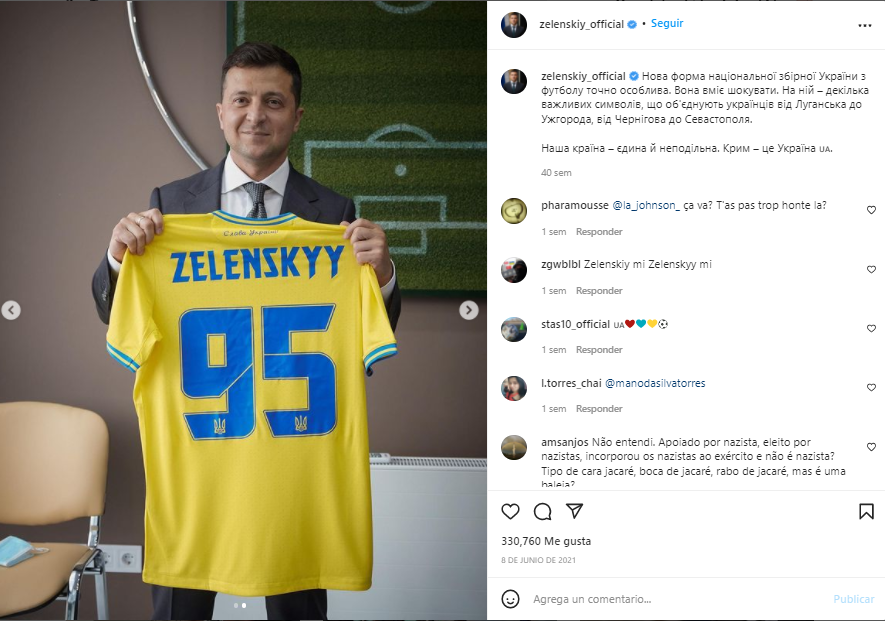Like the post with the heart icon
Screen dimensions: 885x621
coord(510,511)
